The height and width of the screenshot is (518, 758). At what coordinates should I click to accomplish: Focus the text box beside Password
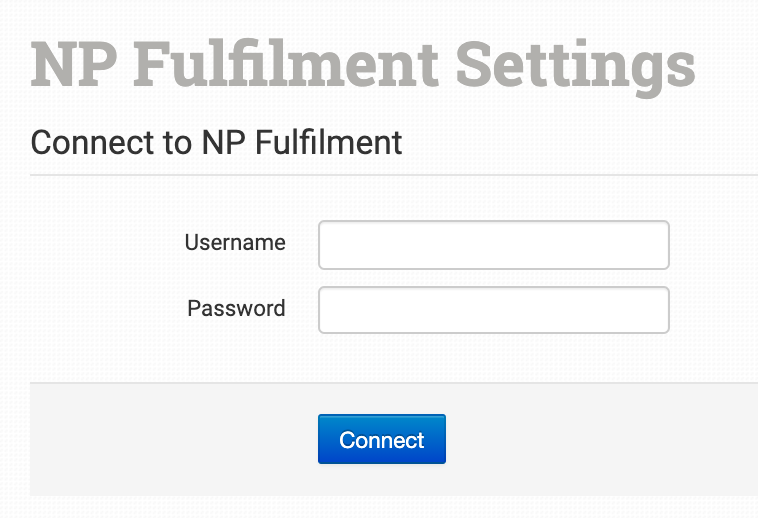(493, 310)
